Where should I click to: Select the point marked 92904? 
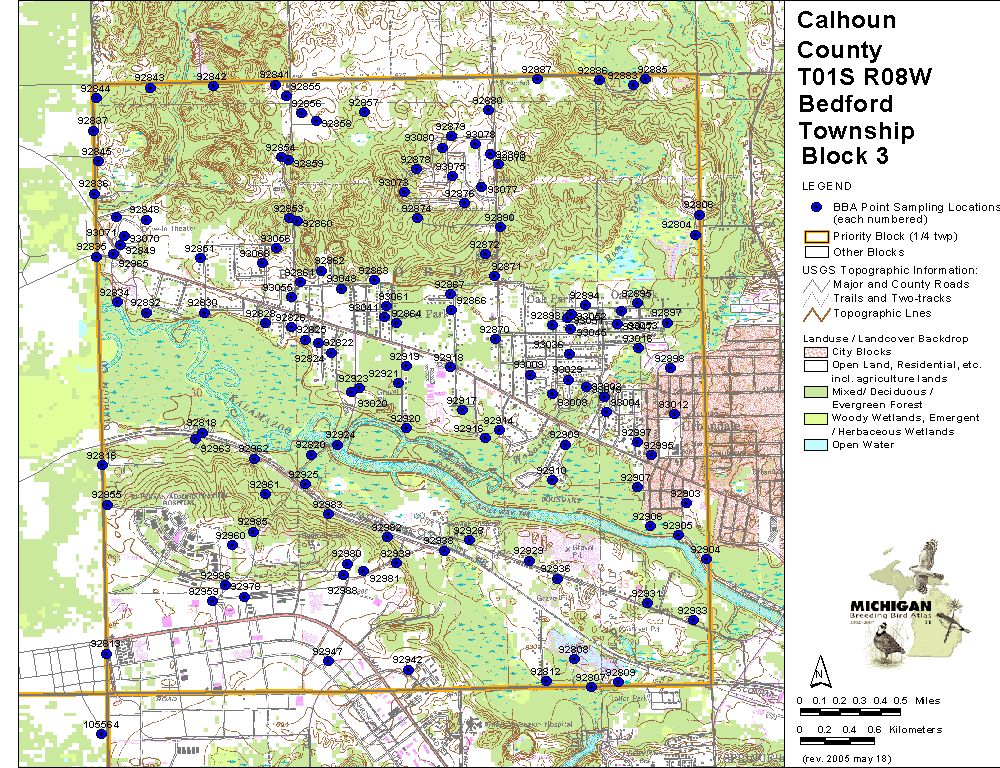(706, 560)
